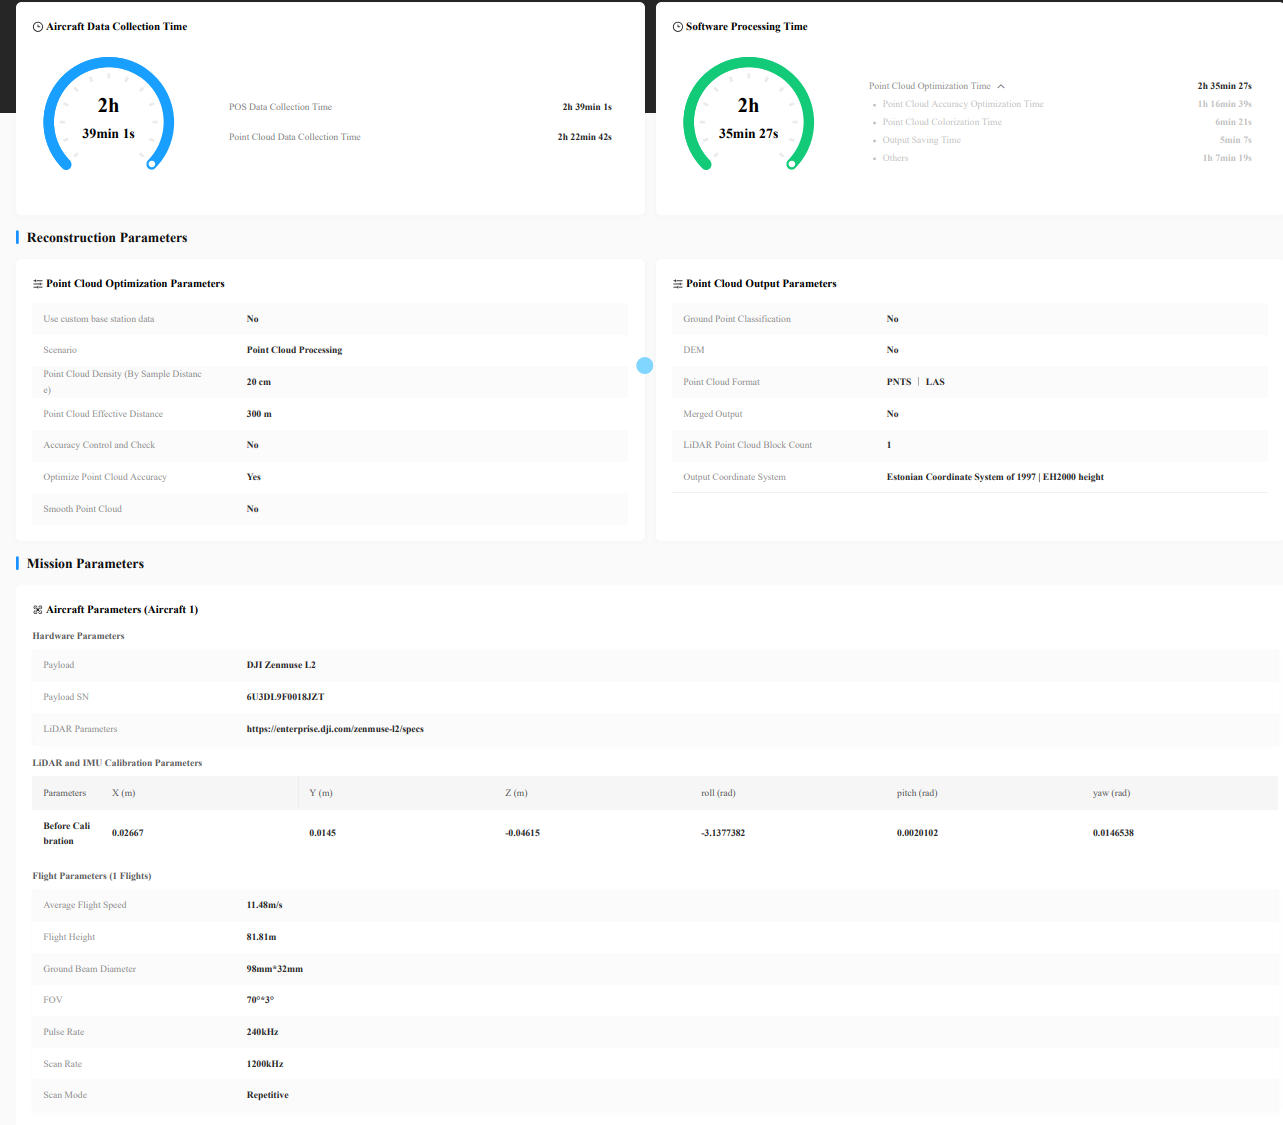Click the 'Ground Point Classification' No value
The height and width of the screenshot is (1125, 1283).
pos(893,319)
